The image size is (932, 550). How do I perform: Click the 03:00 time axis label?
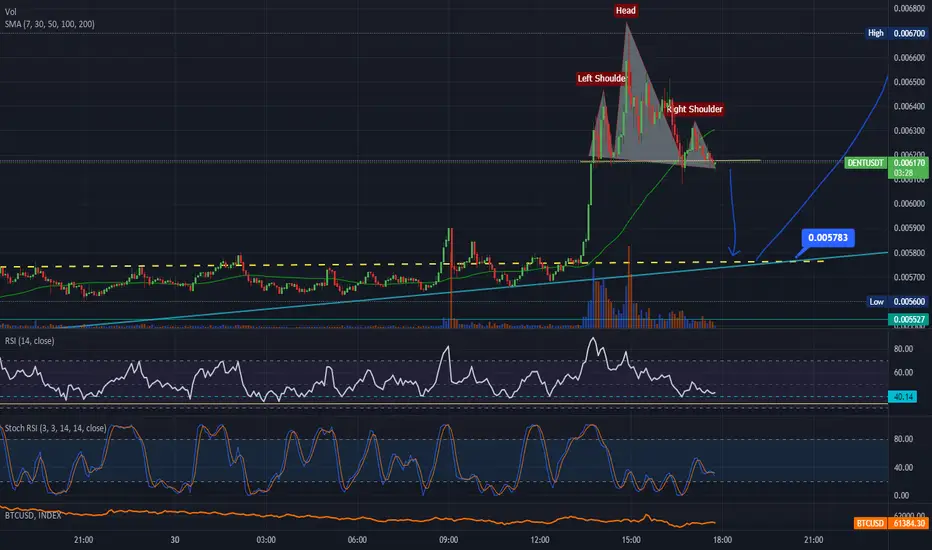(x=266, y=540)
